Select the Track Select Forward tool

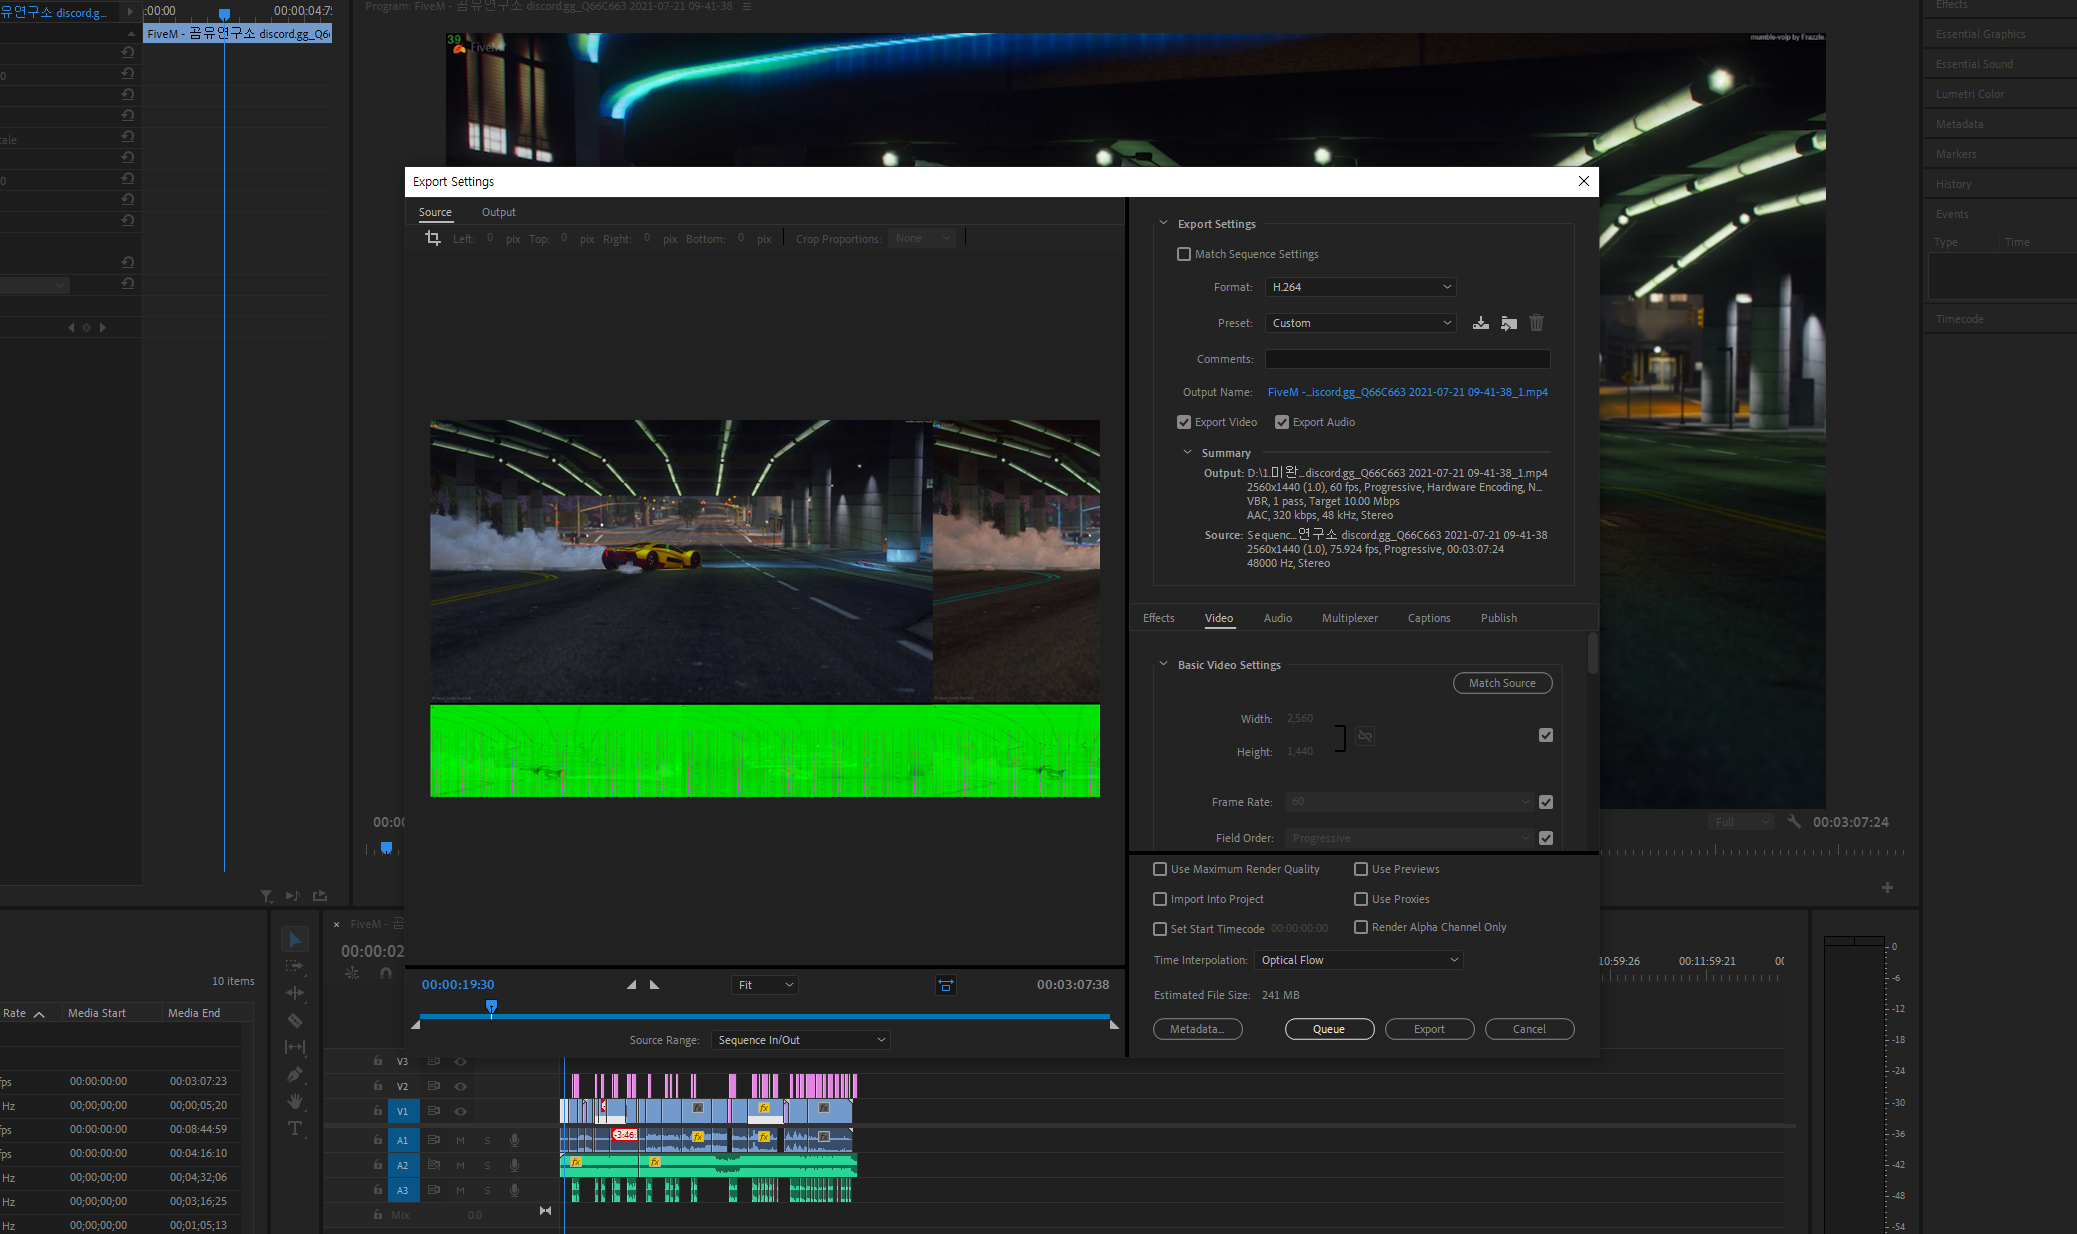(295, 966)
